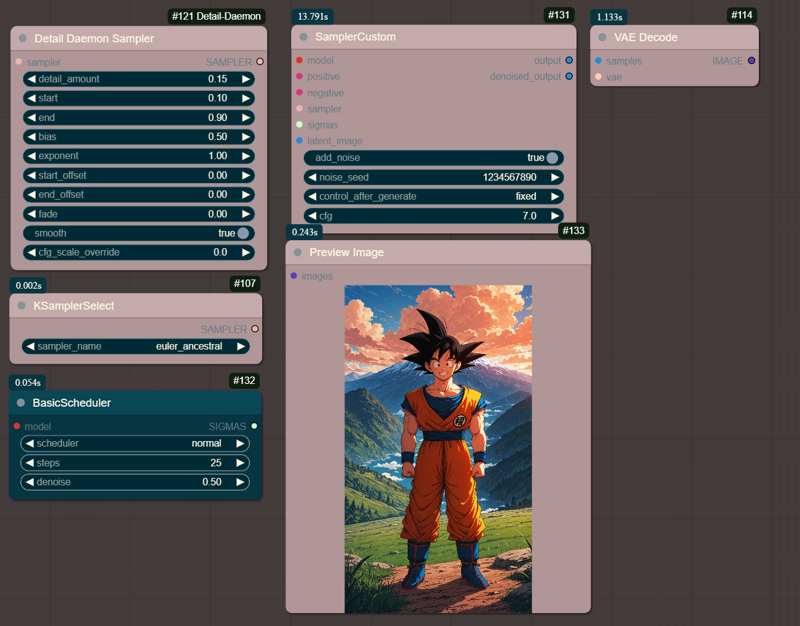Click the IMAGE output socket on VAE Decode
The width and height of the screenshot is (800, 626).
coord(751,61)
